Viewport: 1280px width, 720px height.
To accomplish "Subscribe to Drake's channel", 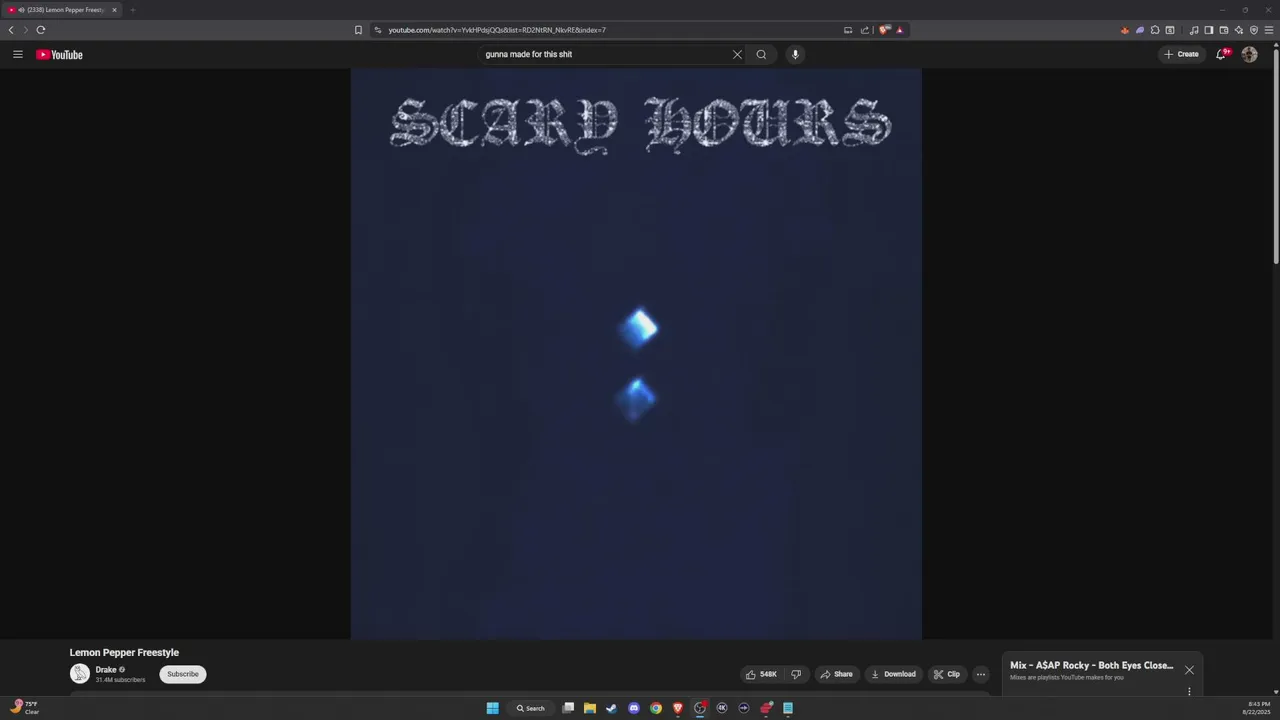I will click(x=183, y=674).
